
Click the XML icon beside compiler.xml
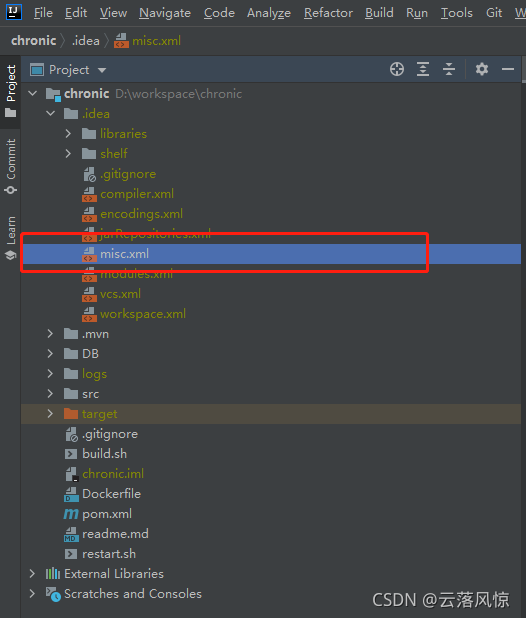click(x=89, y=194)
